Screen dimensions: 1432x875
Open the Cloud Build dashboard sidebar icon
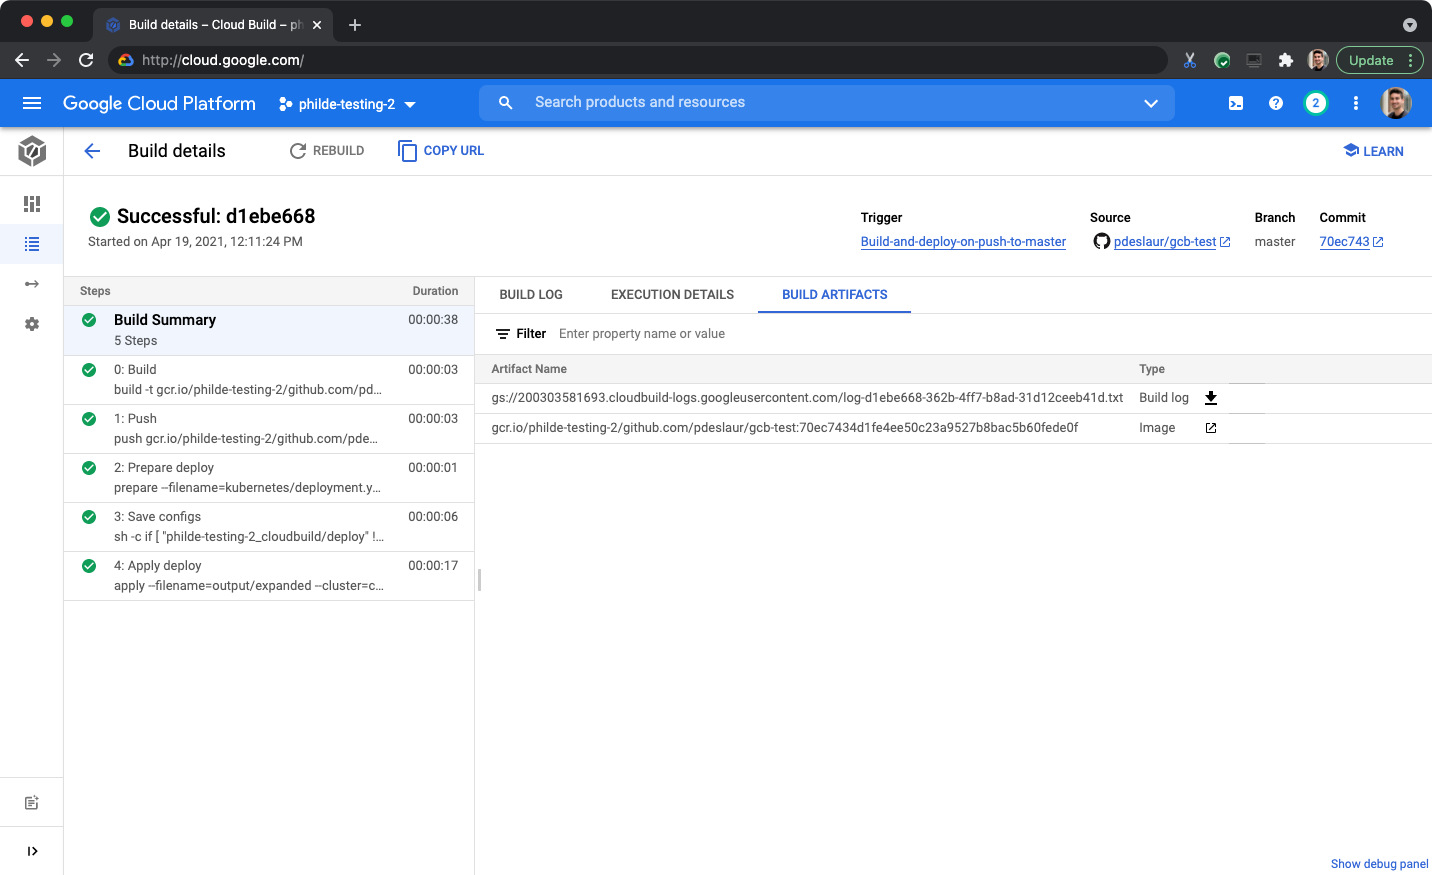[x=32, y=204]
